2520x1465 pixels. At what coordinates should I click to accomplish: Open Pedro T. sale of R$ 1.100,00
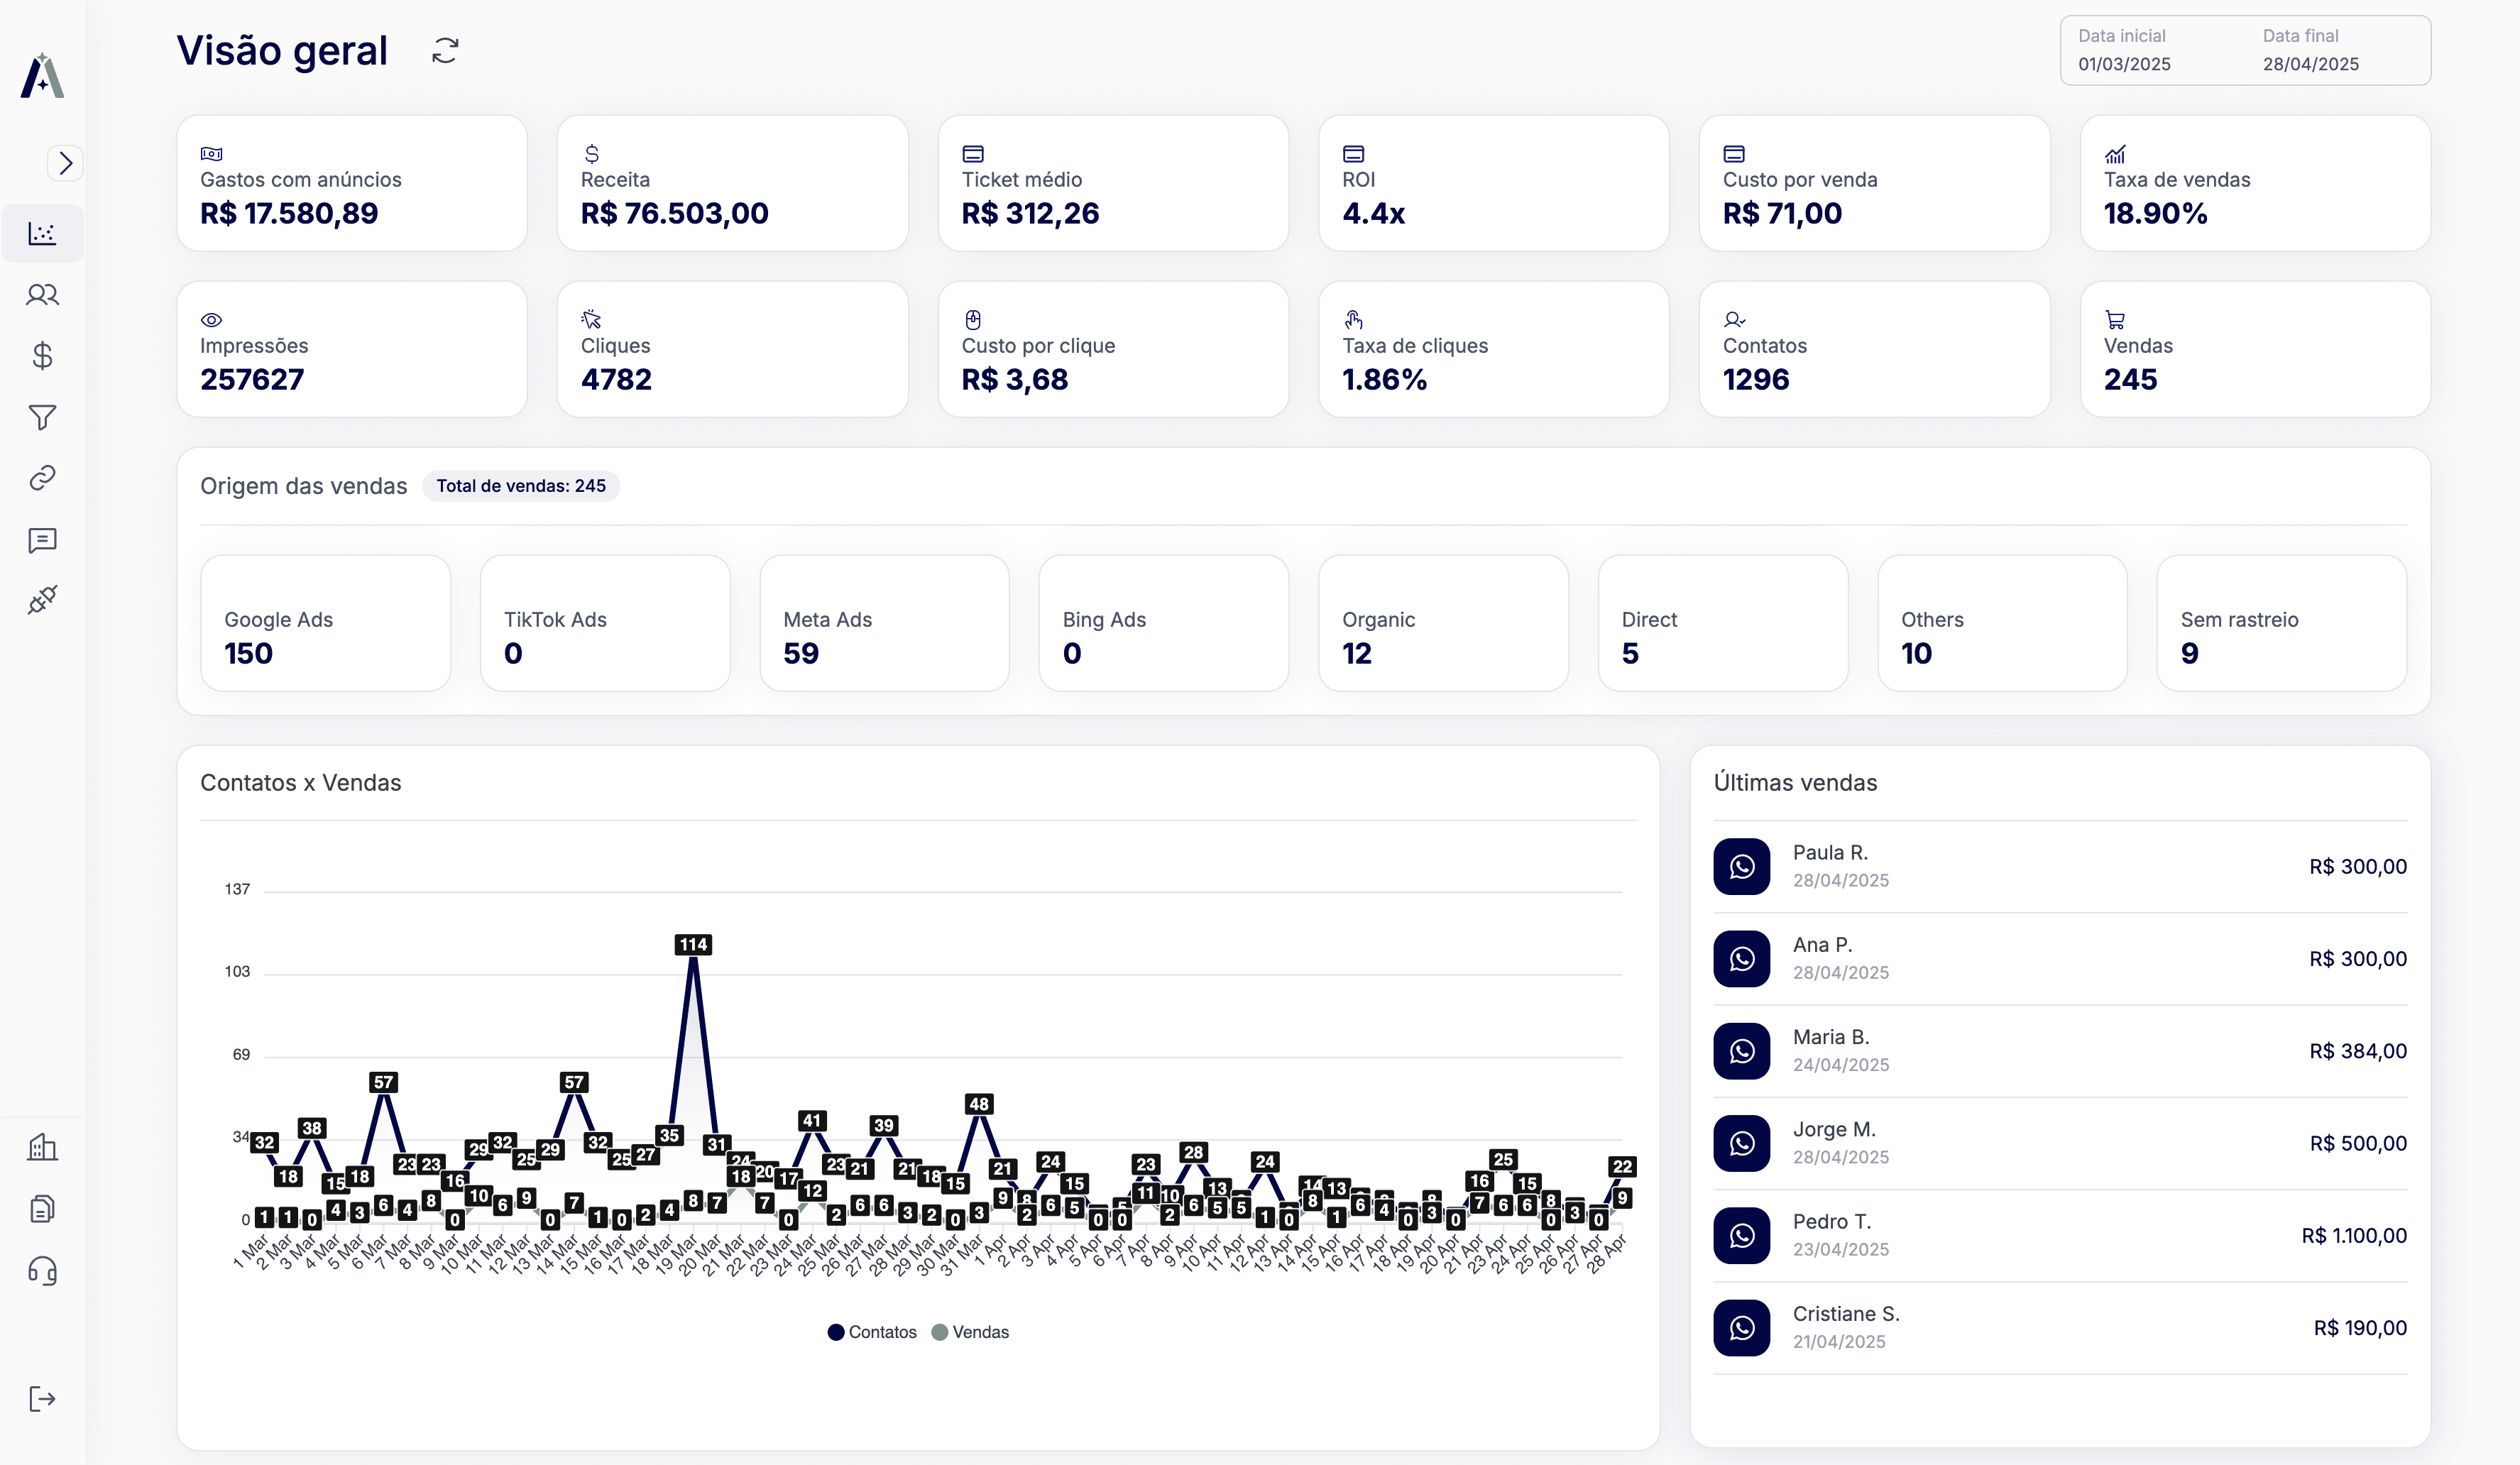2059,1236
